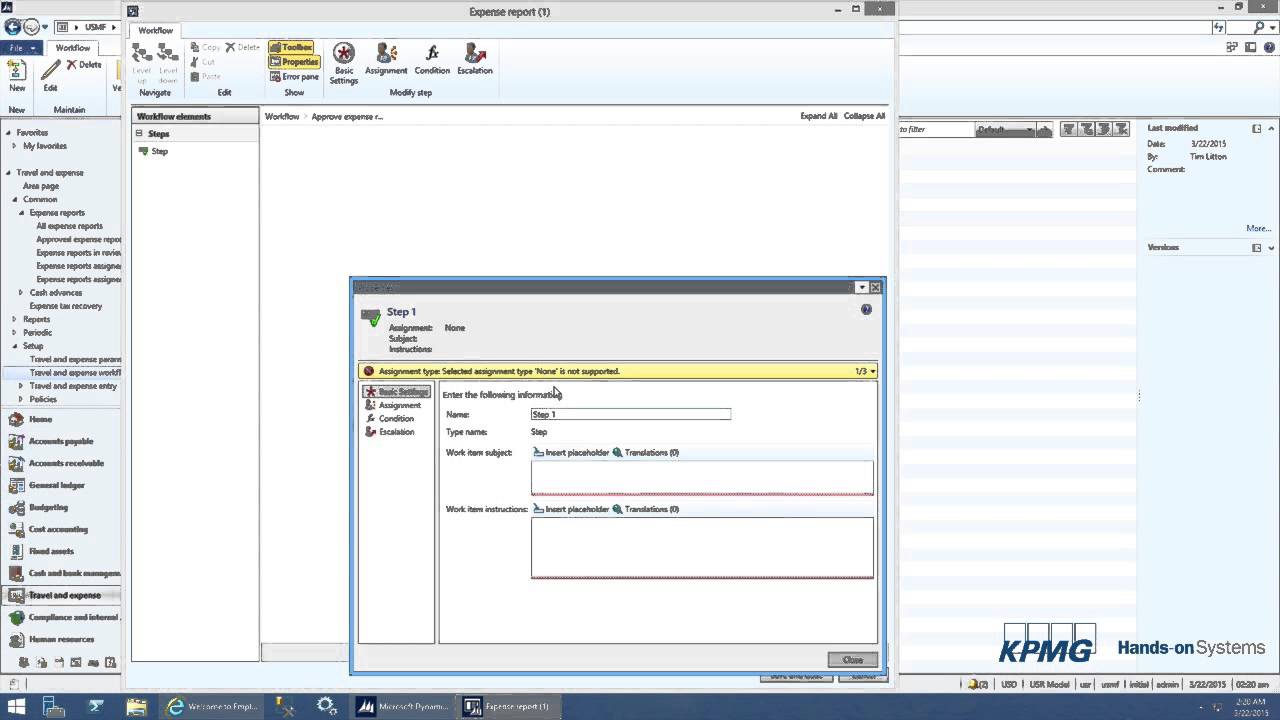
Task: Collapse the Steps group in Workflow elements
Action: pos(139,133)
